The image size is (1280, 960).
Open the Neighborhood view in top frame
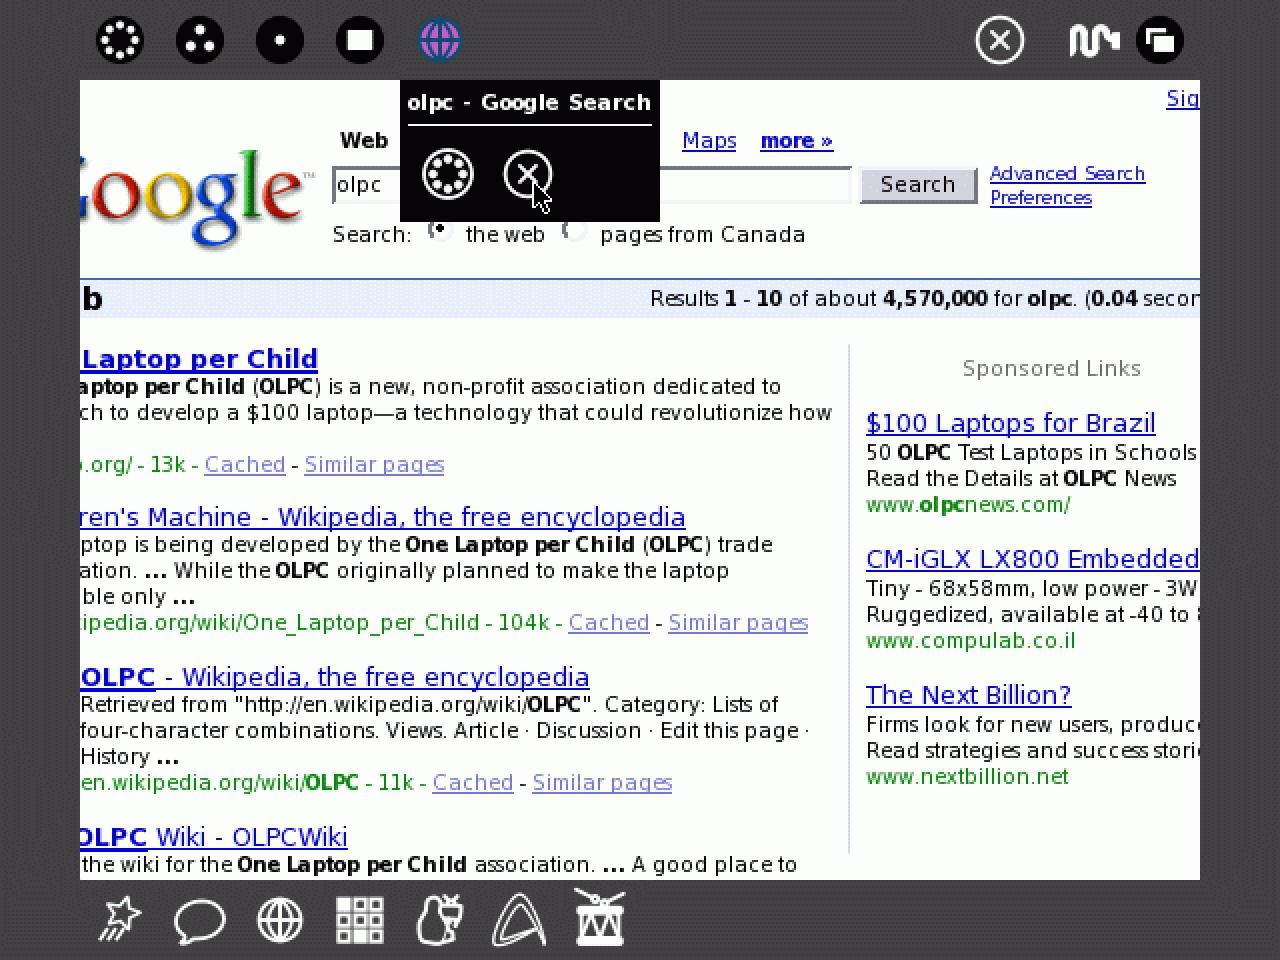[x=120, y=40]
